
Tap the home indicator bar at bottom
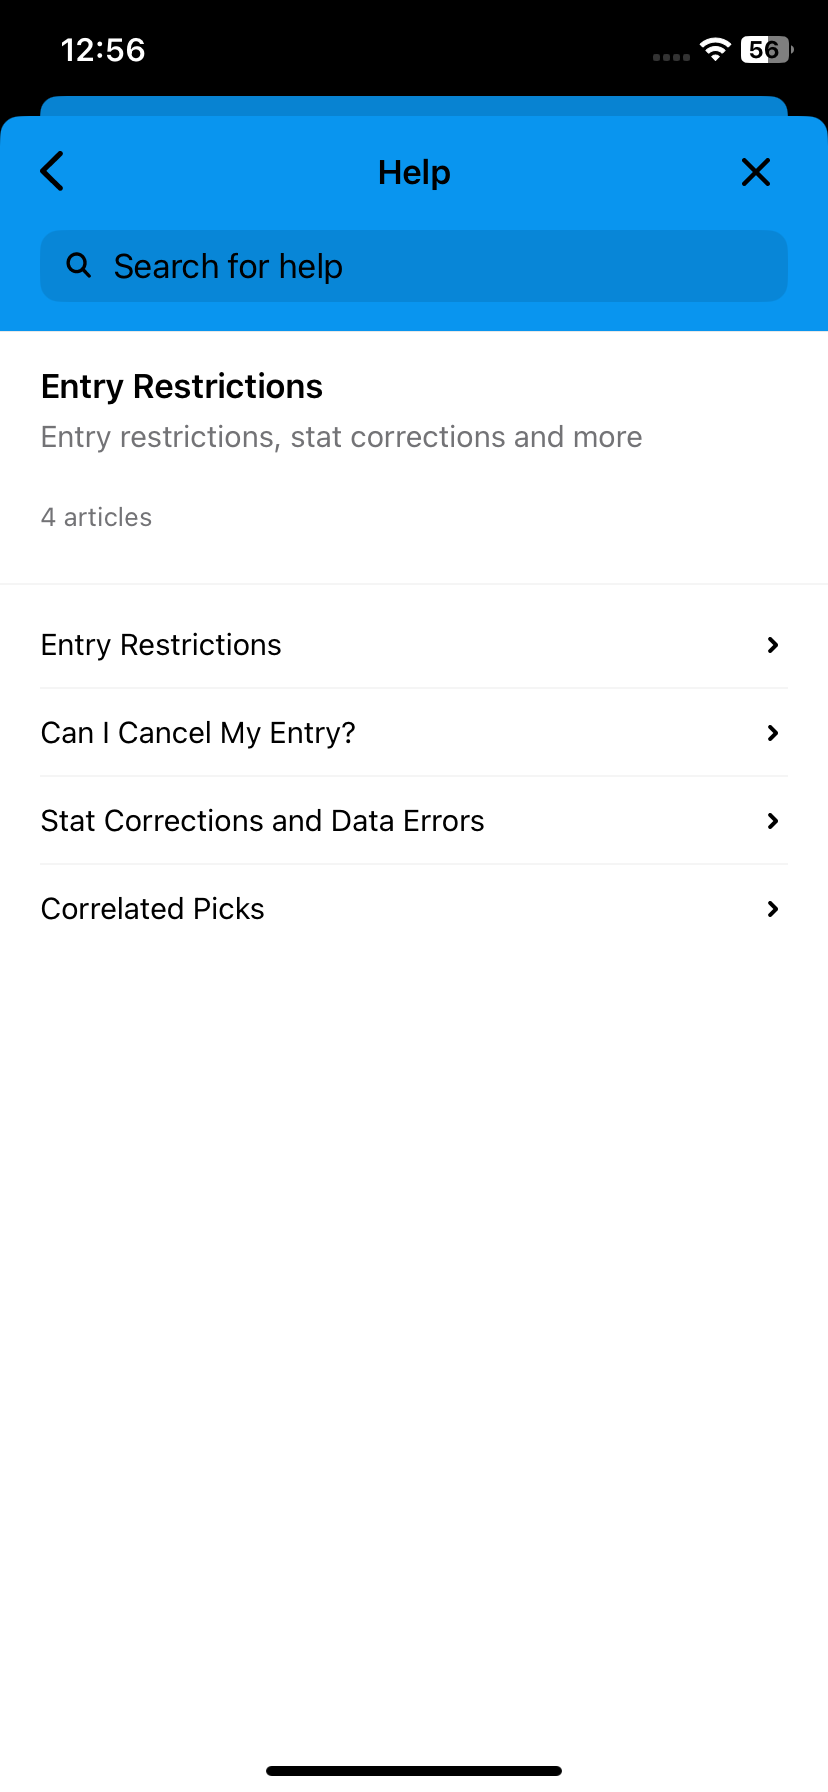414,1771
